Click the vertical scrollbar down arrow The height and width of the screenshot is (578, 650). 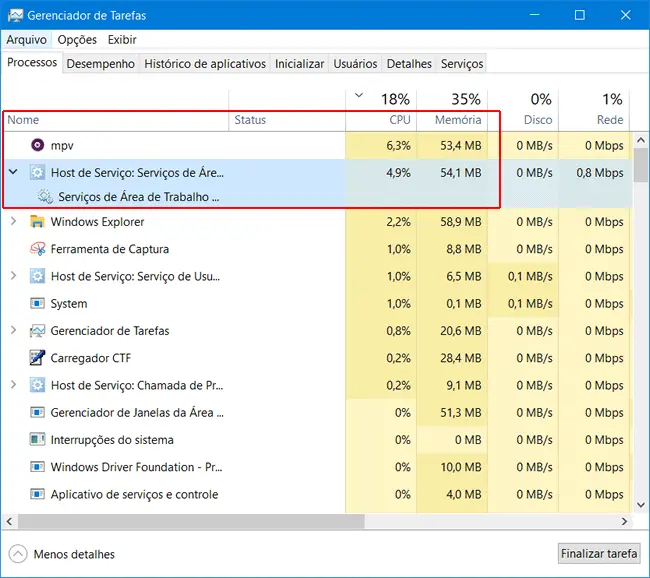[x=640, y=507]
